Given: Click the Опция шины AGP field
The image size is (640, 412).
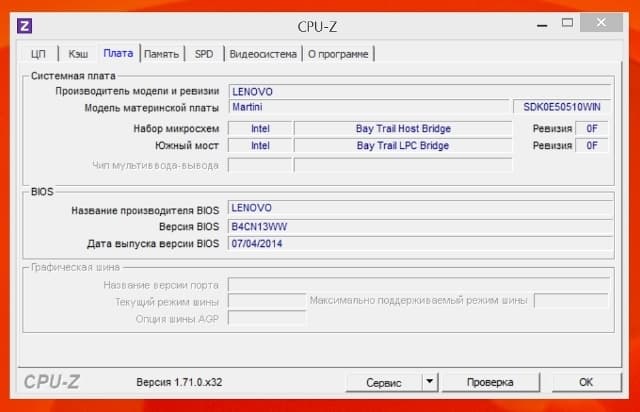Looking at the screenshot, I should pyautogui.click(x=267, y=318).
